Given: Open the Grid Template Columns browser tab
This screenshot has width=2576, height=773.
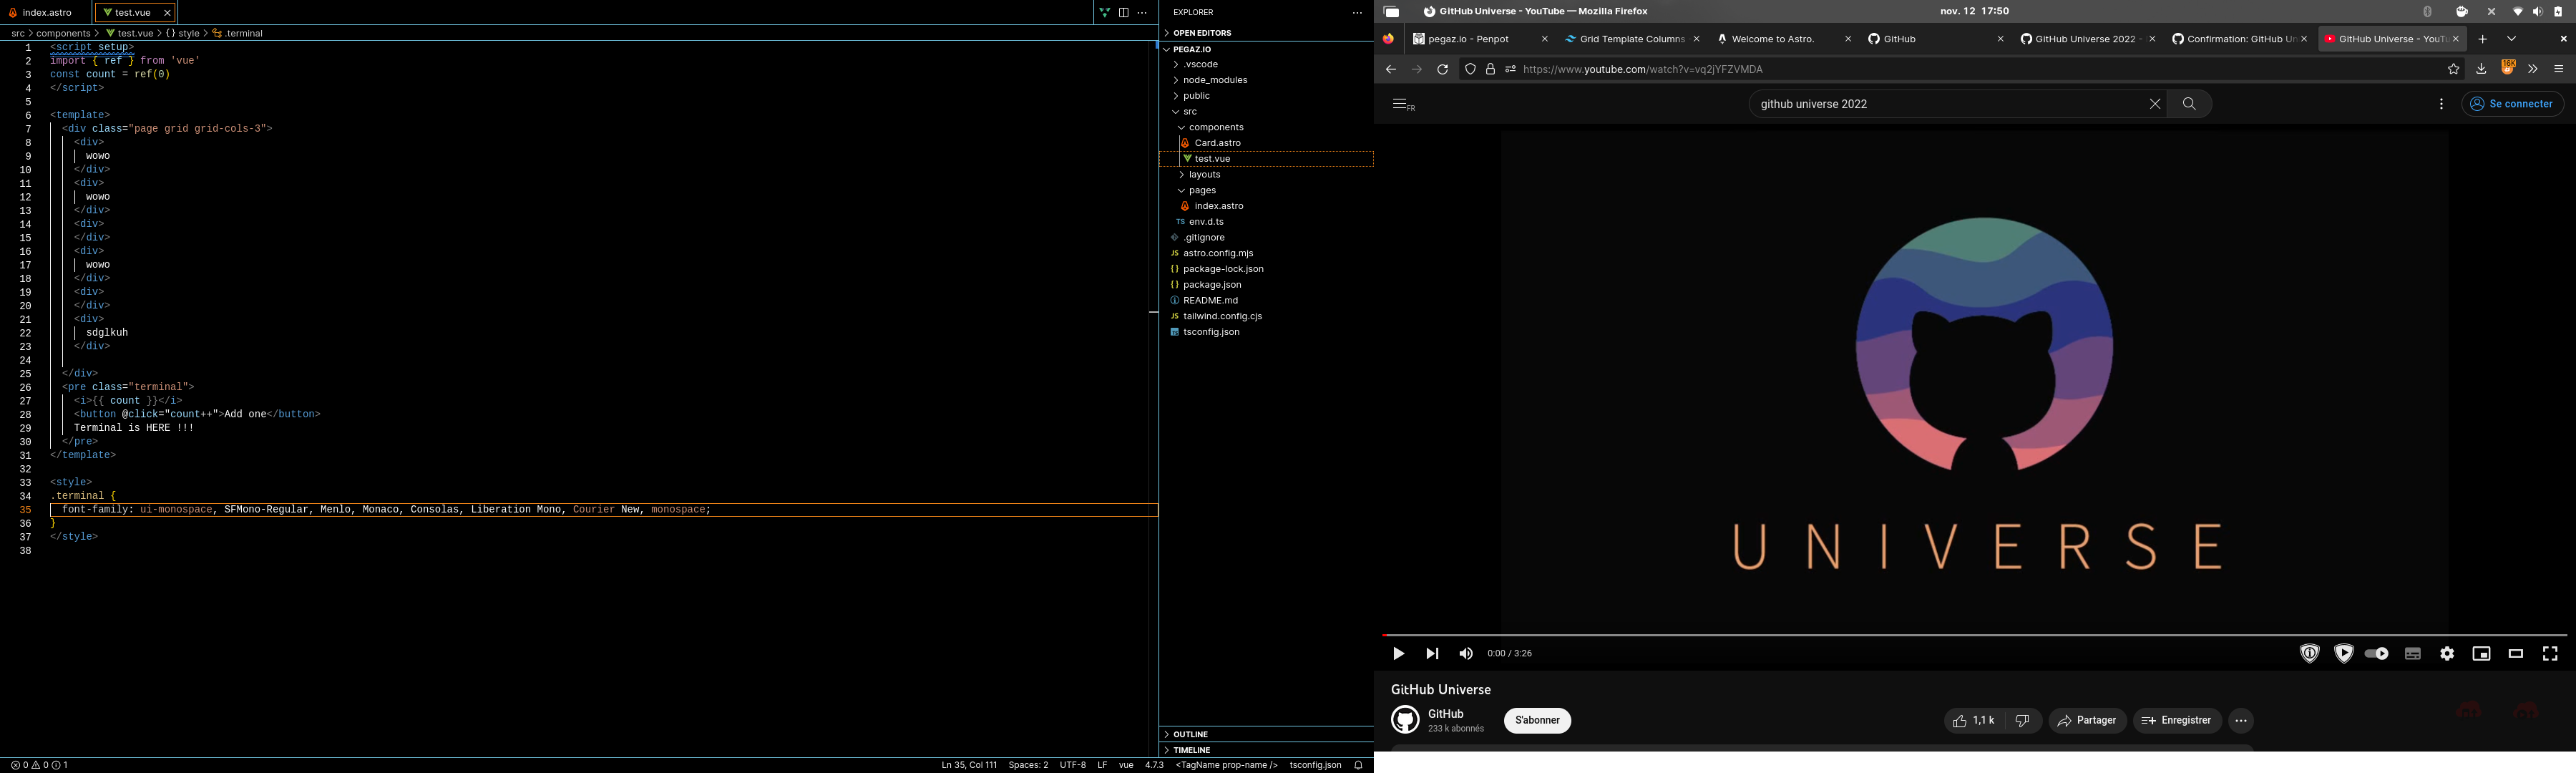Looking at the screenshot, I should [x=1631, y=39].
